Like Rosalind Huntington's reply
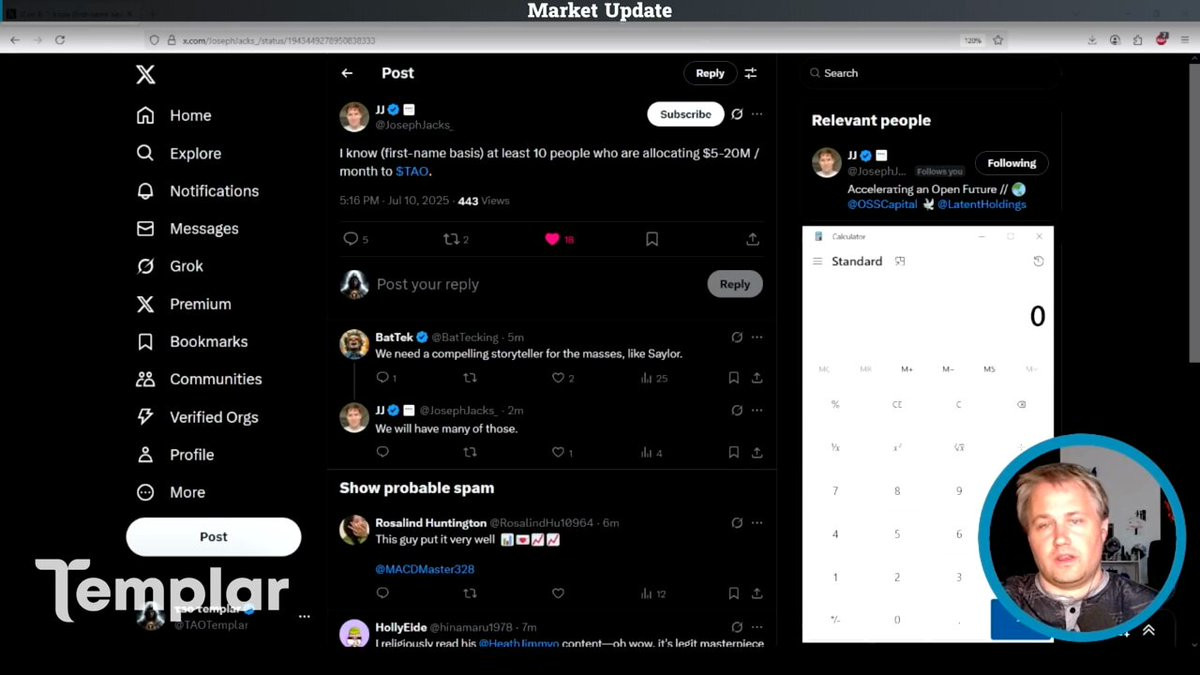 click(x=558, y=593)
